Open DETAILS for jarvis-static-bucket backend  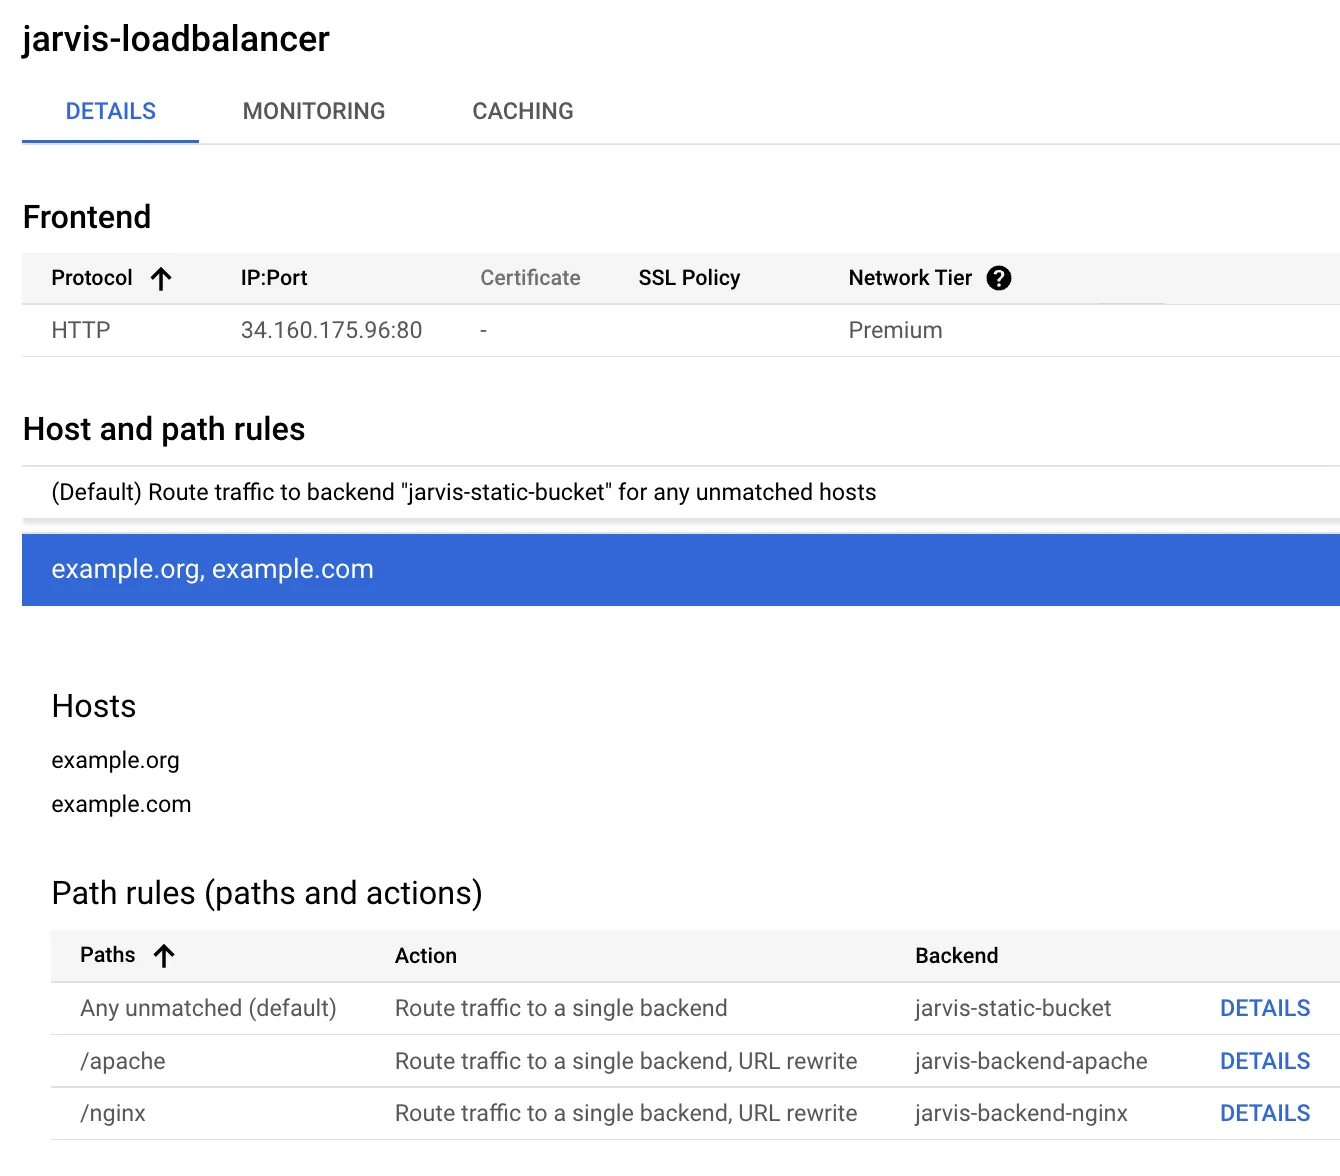(x=1264, y=1008)
